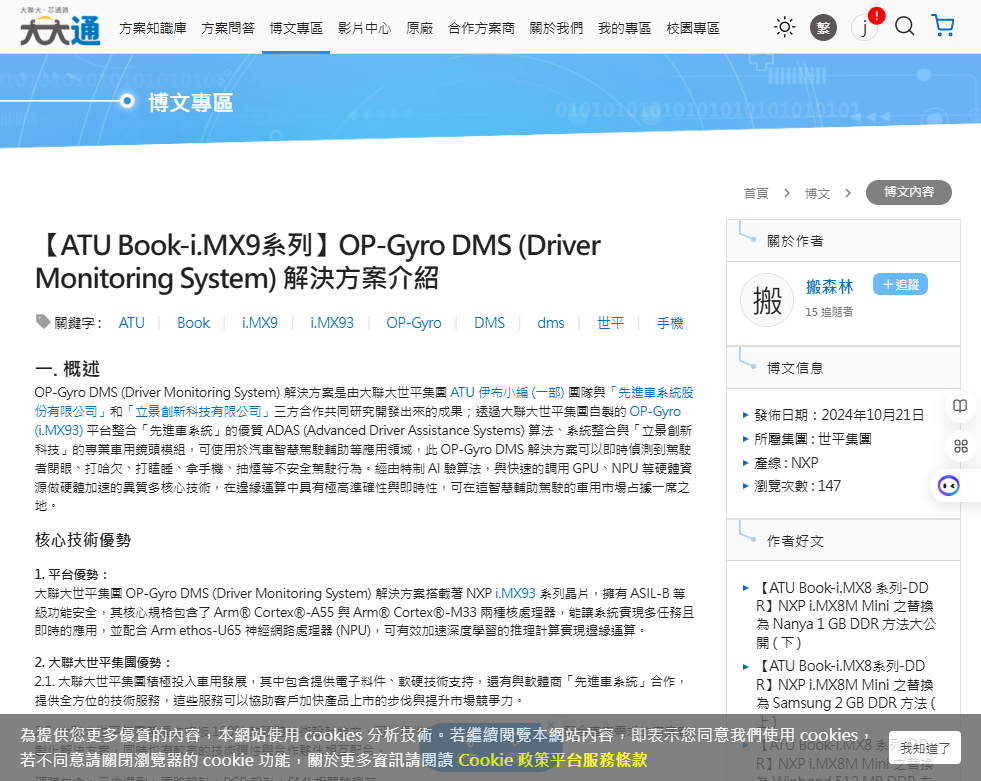Open 關於我們 menu
This screenshot has height=781, width=981.
click(556, 28)
